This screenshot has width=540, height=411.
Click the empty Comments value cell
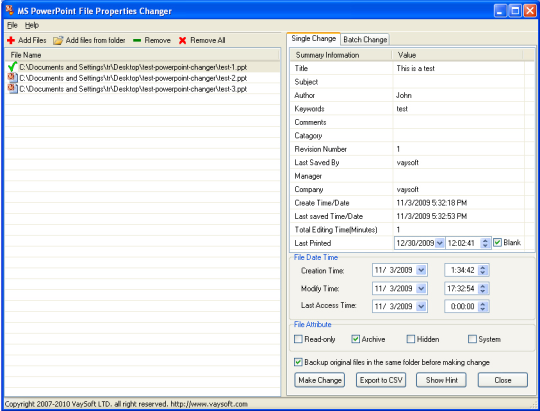point(458,122)
